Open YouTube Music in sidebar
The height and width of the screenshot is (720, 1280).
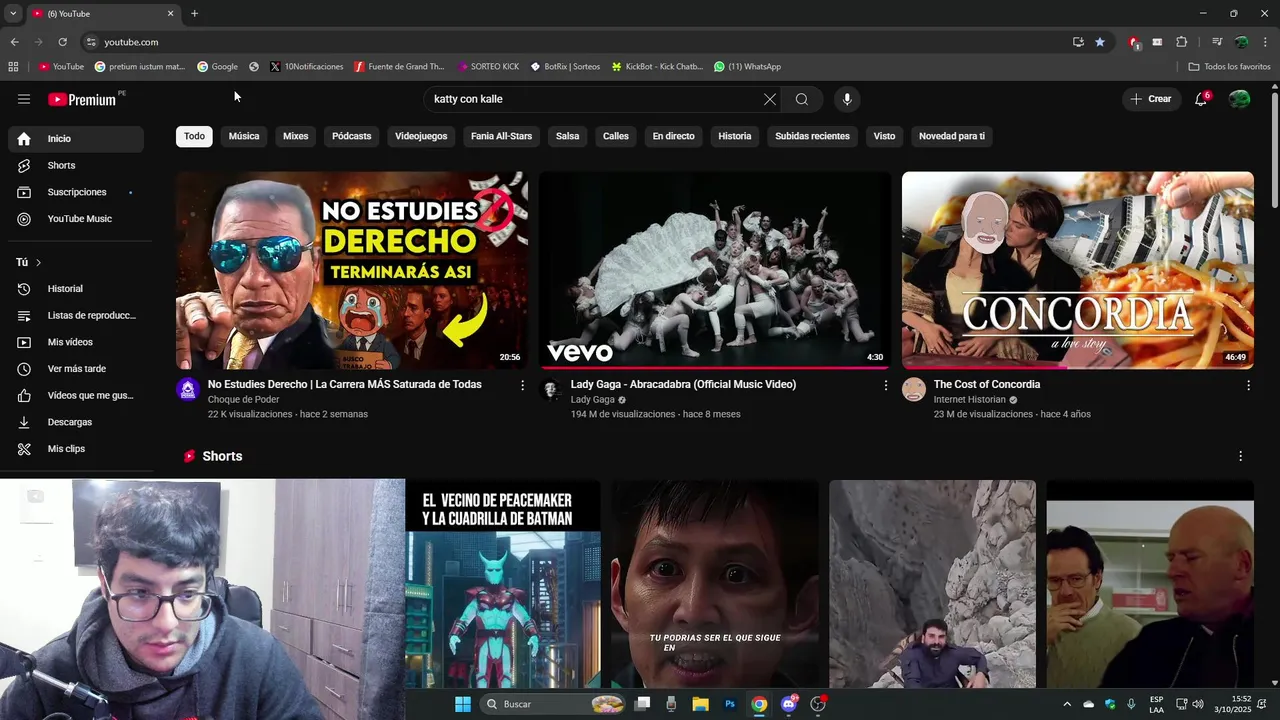76,219
